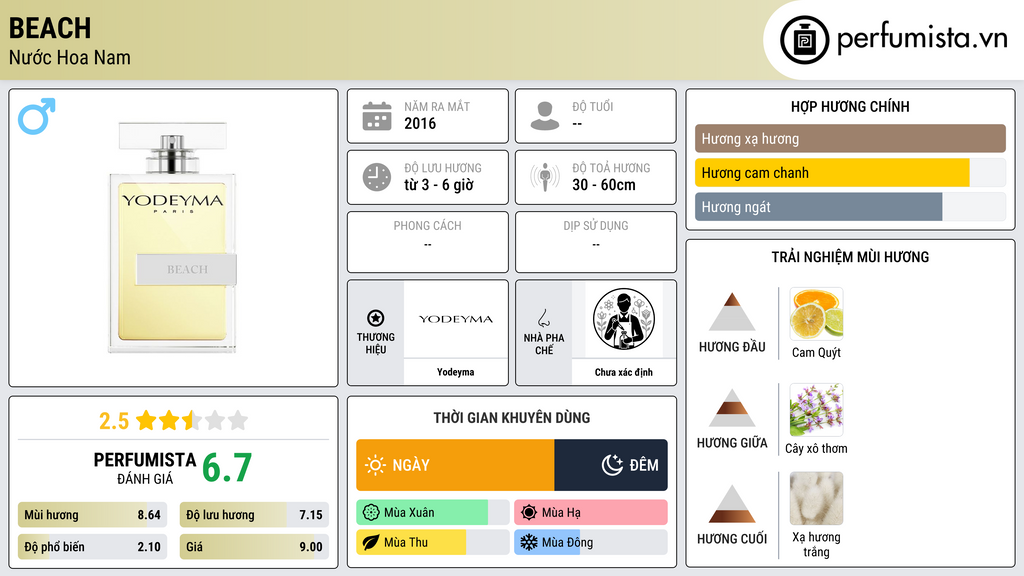
Task: Click the yellow star rating icons
Action: (192, 421)
